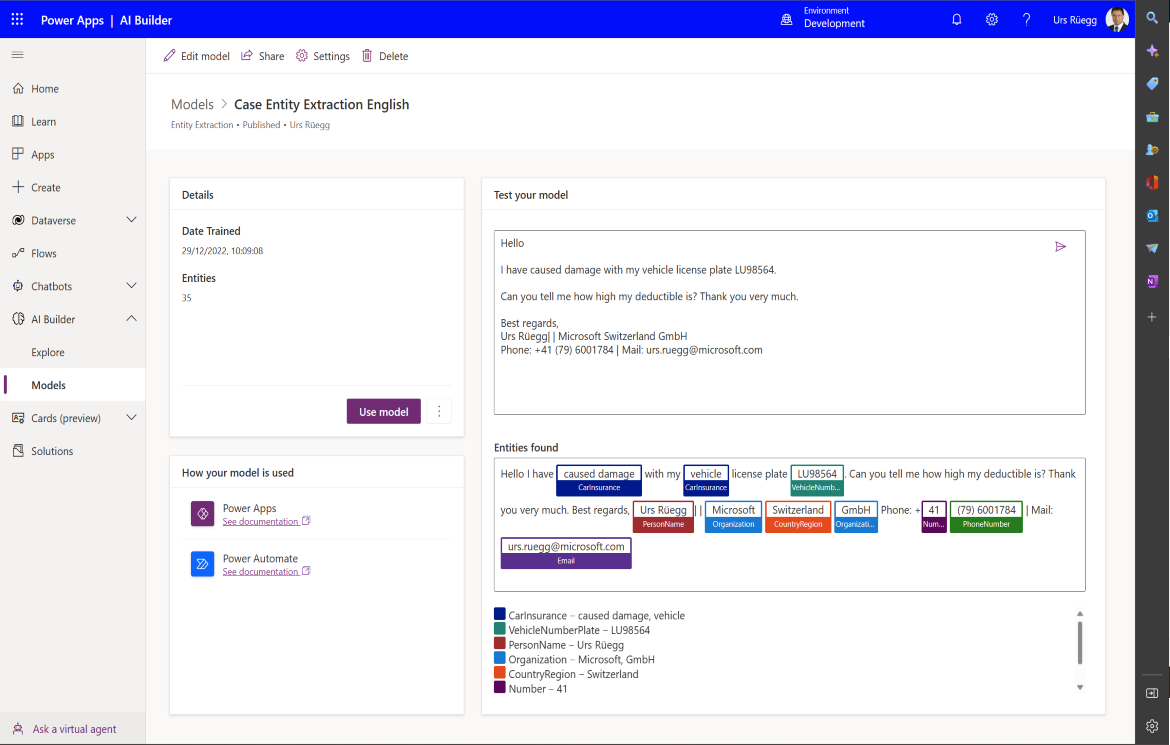Select the 'caused damage' entity tag
1170x745 pixels.
click(599, 480)
